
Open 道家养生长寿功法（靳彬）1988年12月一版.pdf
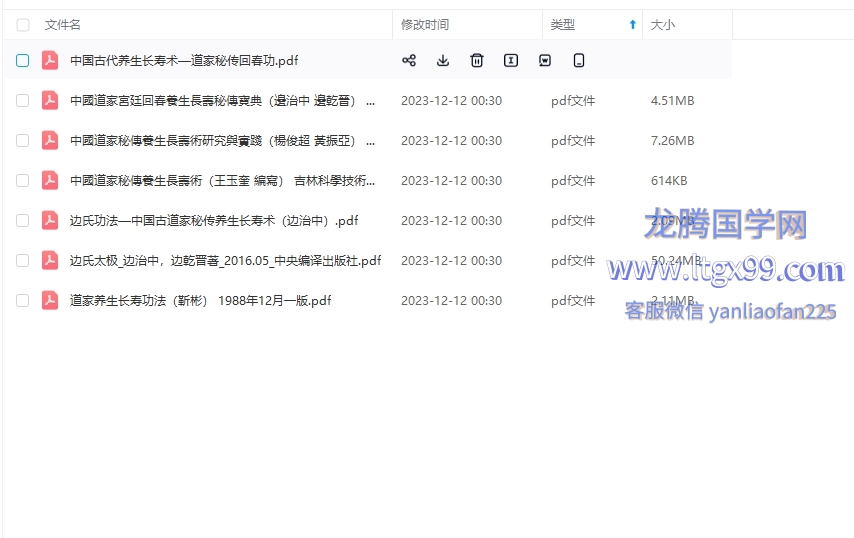200,301
